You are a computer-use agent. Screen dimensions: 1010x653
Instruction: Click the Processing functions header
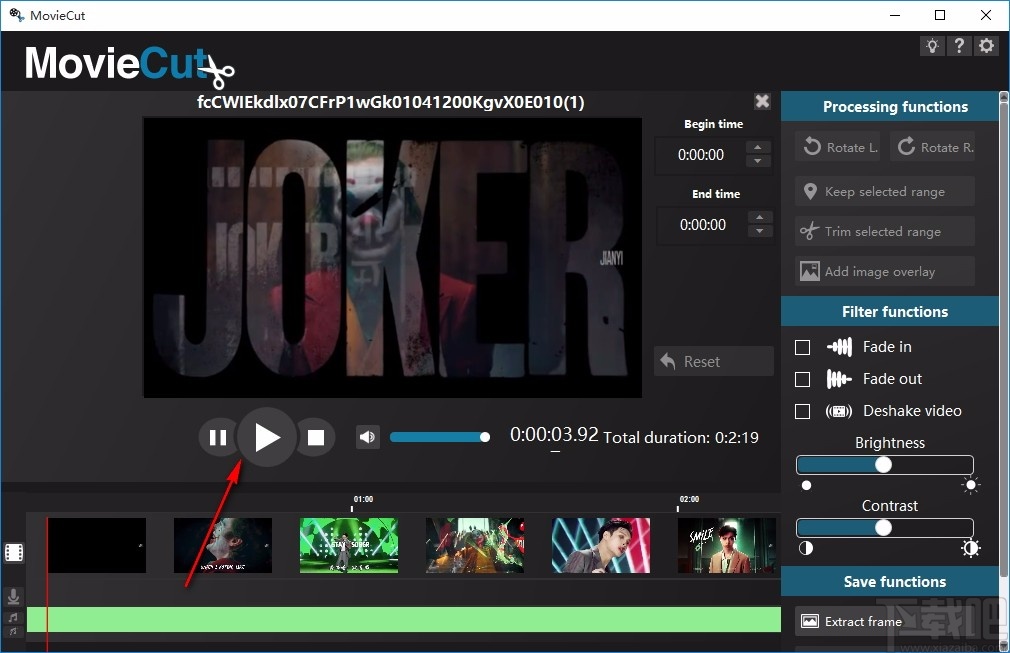point(890,106)
